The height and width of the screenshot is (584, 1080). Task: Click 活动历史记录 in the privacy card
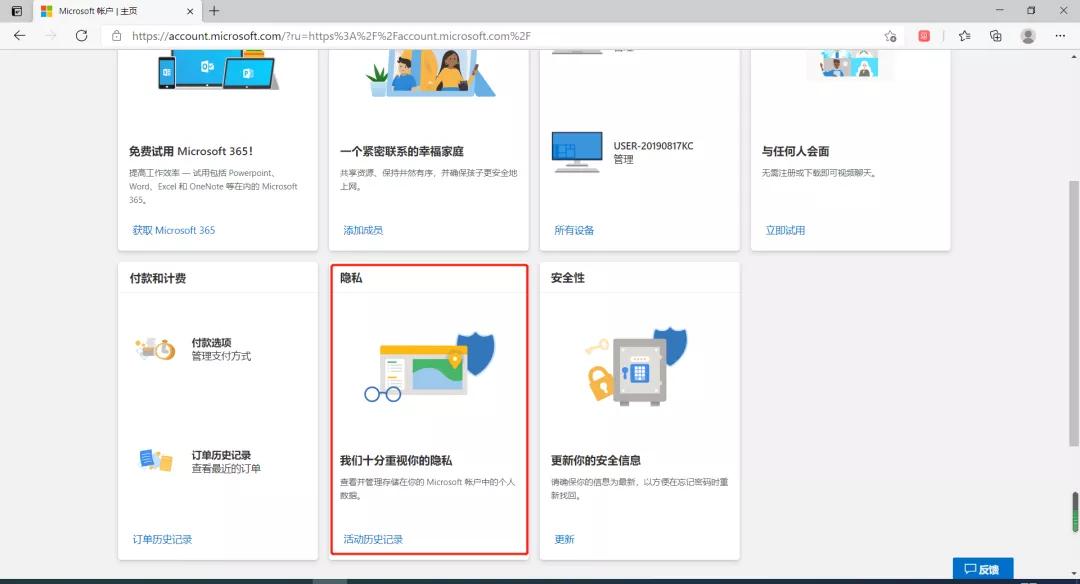click(x=373, y=539)
